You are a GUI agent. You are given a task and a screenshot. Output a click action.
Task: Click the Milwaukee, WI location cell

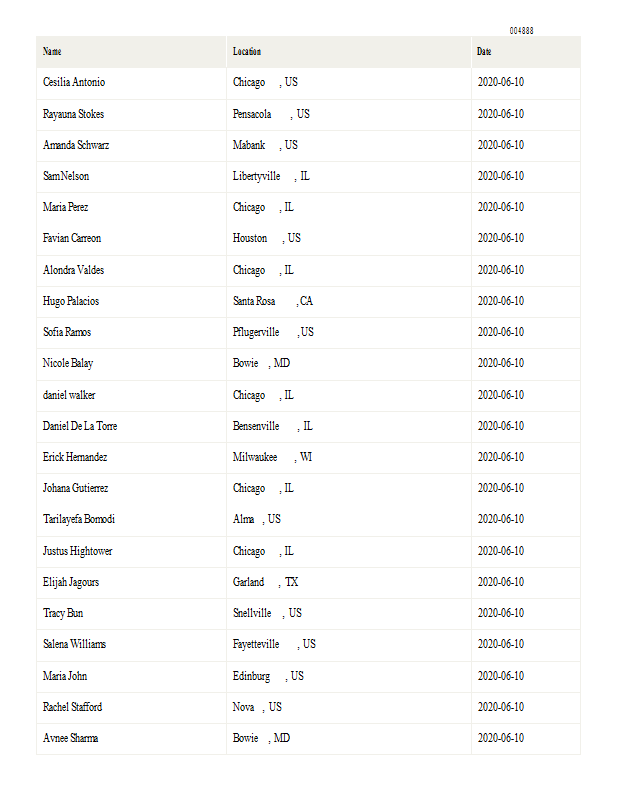point(272,457)
